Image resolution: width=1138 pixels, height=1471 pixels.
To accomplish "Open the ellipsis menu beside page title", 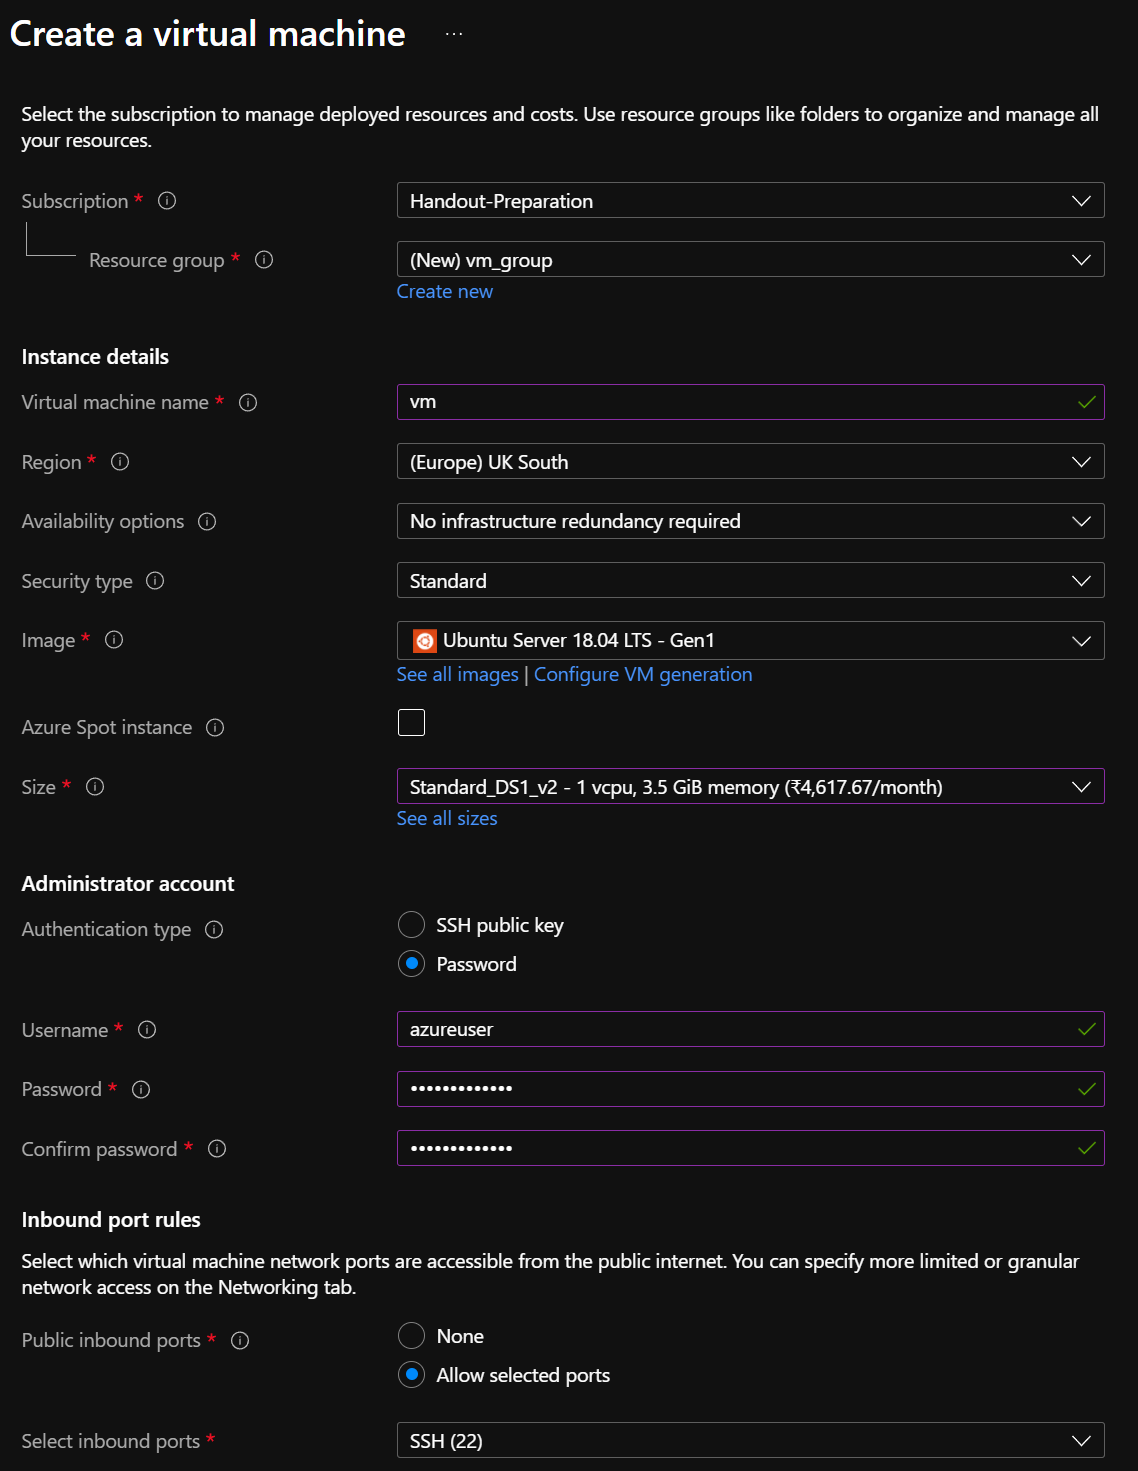I will coord(454,34).
